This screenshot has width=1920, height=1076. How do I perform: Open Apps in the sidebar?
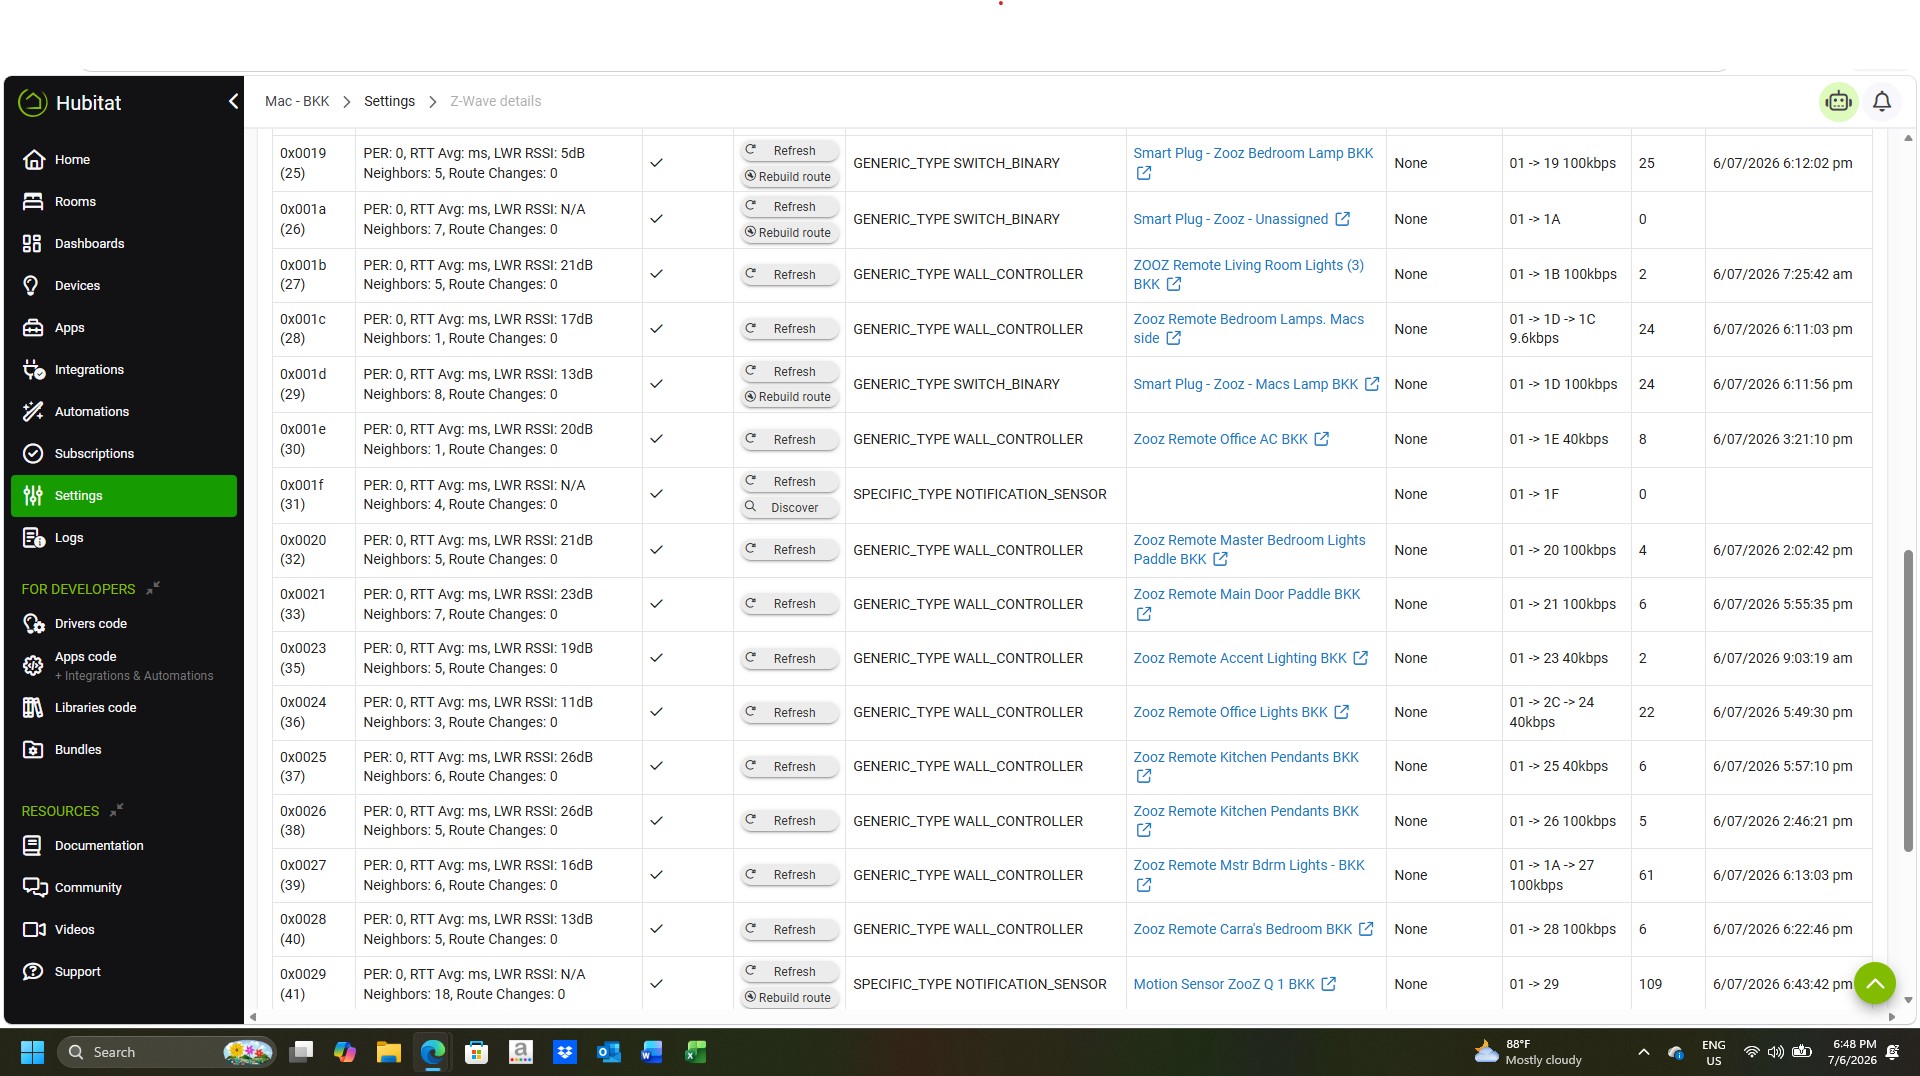tap(124, 328)
